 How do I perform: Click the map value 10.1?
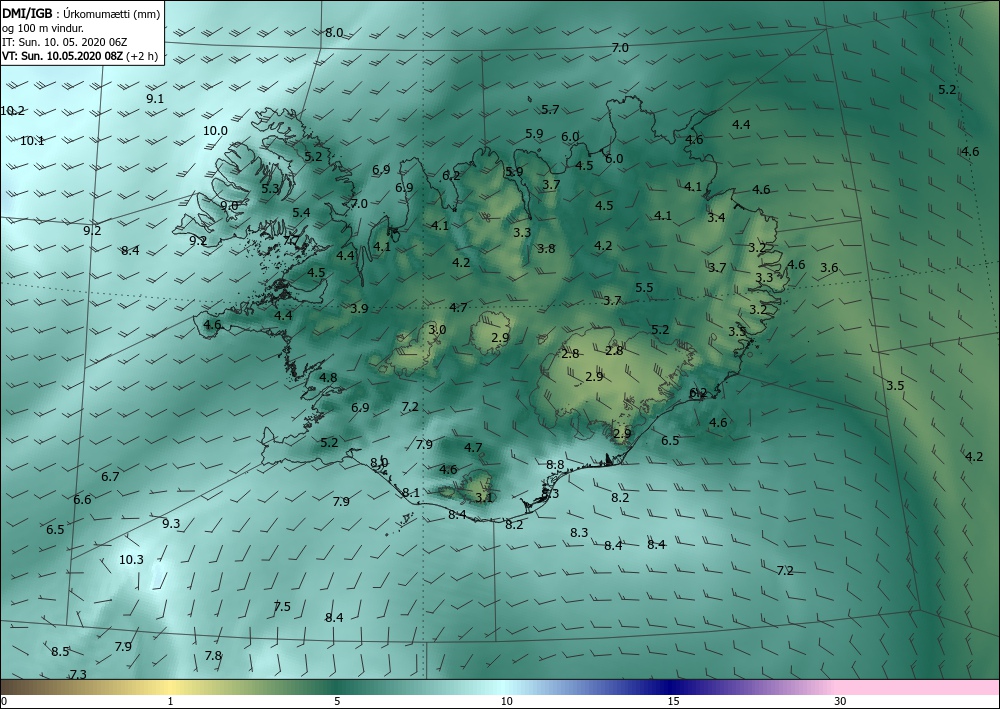point(32,140)
